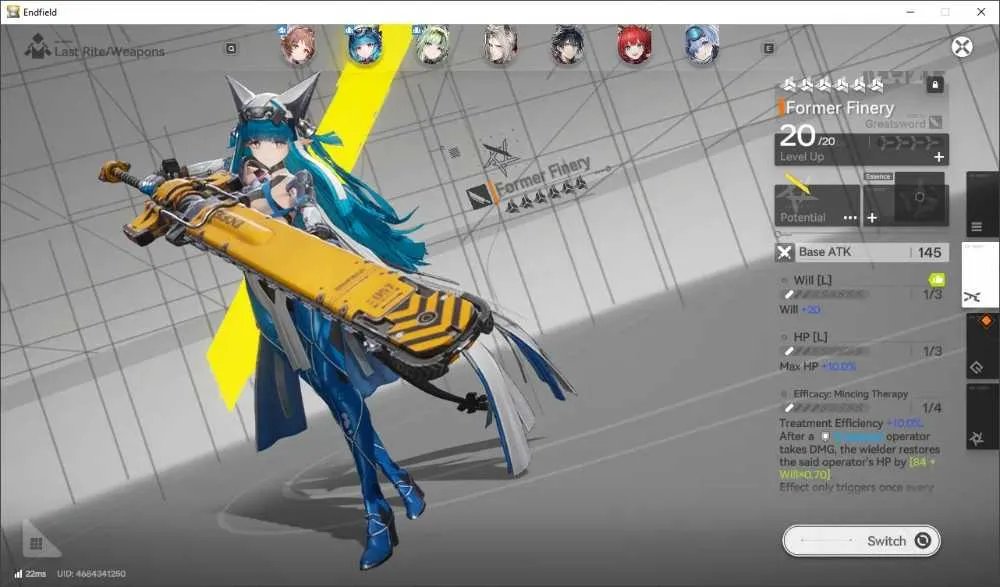Select the red-haired operator portrait

pyautogui.click(x=635, y=45)
